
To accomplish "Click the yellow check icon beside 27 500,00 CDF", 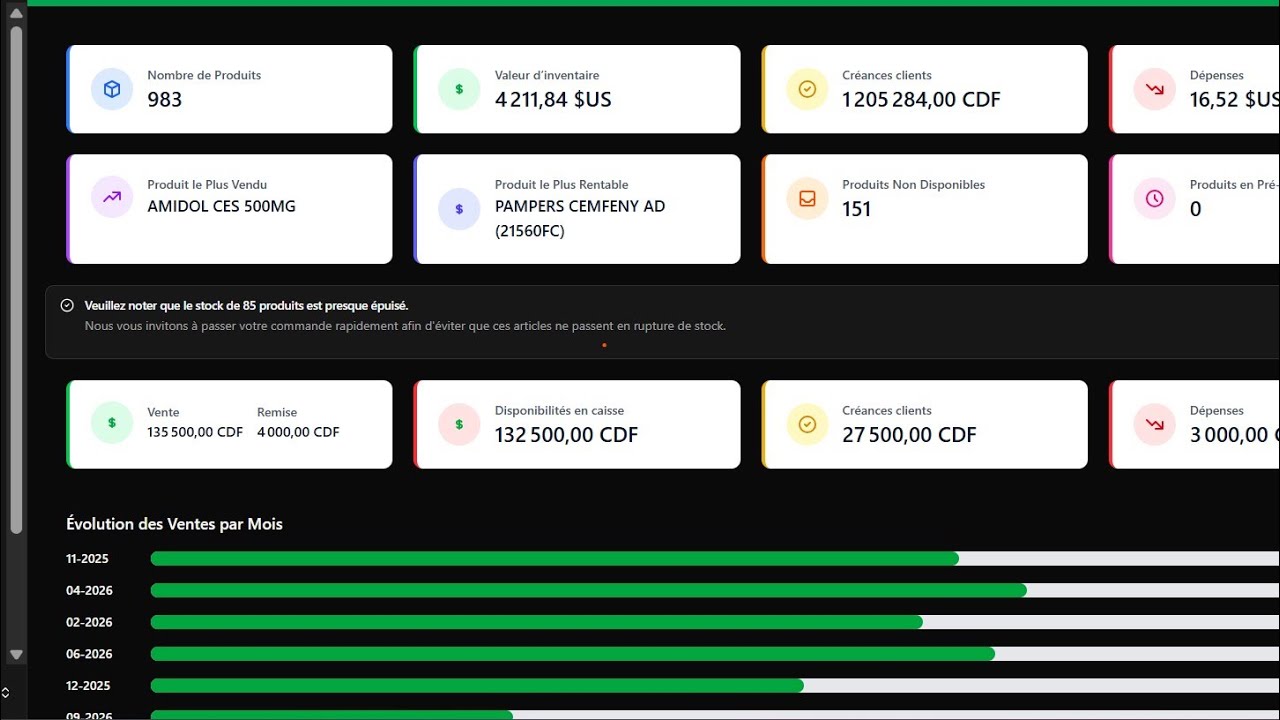I will tap(807, 424).
